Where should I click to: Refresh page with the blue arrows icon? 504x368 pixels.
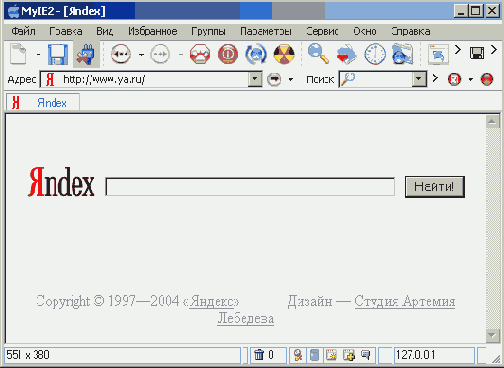click(x=256, y=54)
